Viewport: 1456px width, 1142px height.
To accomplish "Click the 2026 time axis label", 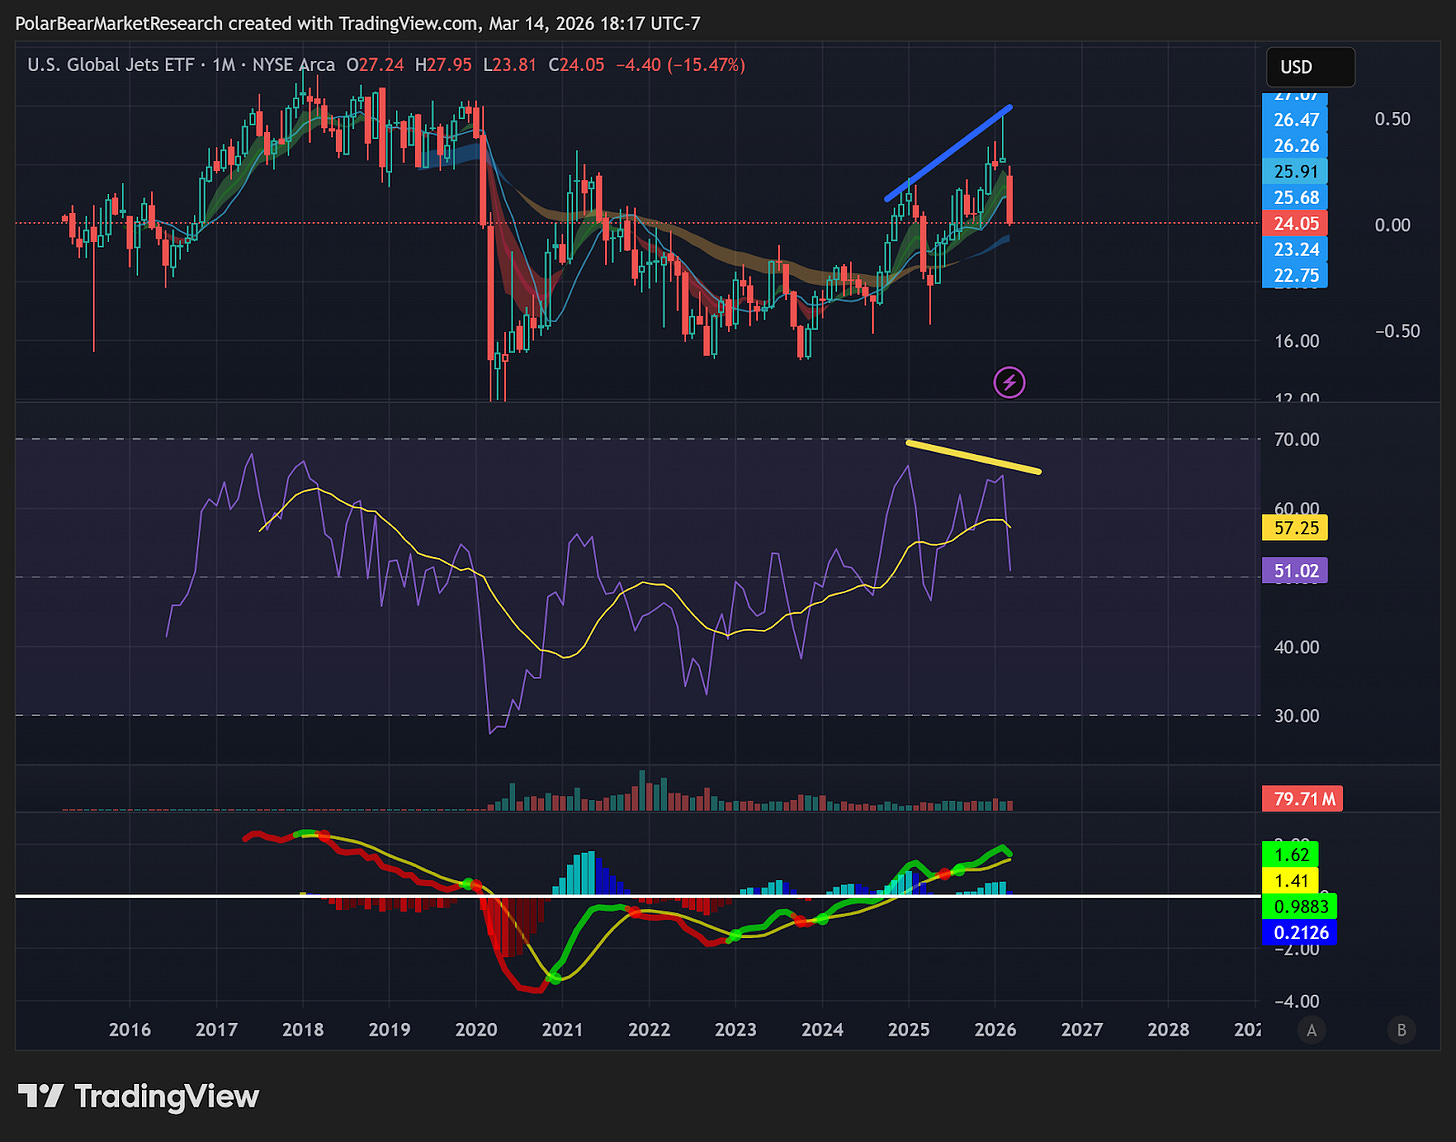I will point(995,1030).
